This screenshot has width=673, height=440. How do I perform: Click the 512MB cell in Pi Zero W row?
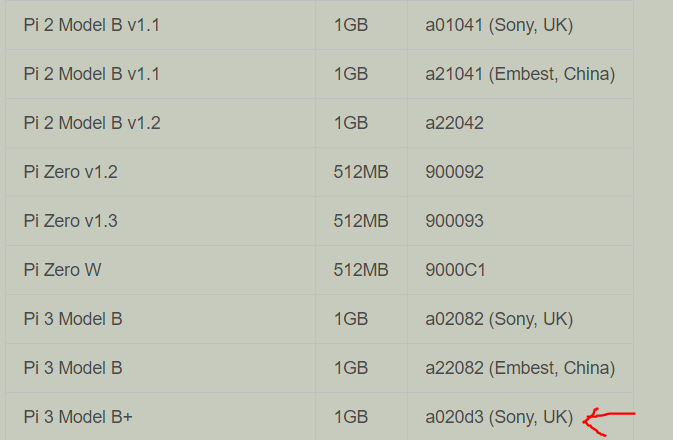click(361, 270)
